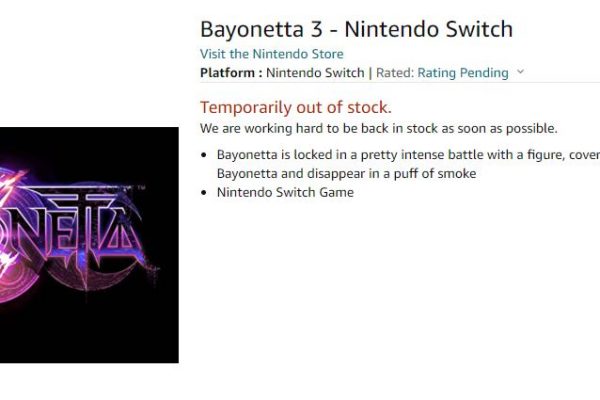
Task: Click the Bayonetta 3 - Nintendo Switch title
Action: pyautogui.click(x=356, y=29)
